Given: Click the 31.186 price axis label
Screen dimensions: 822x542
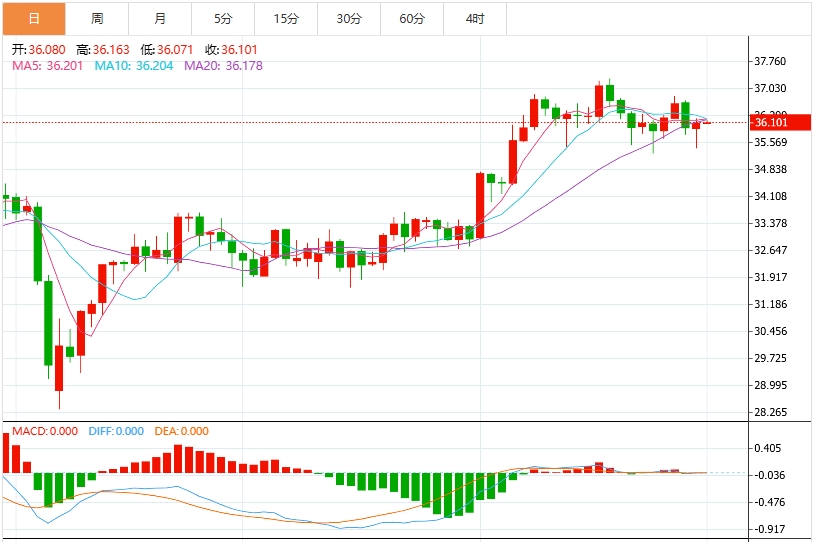Looking at the screenshot, I should pos(770,305).
